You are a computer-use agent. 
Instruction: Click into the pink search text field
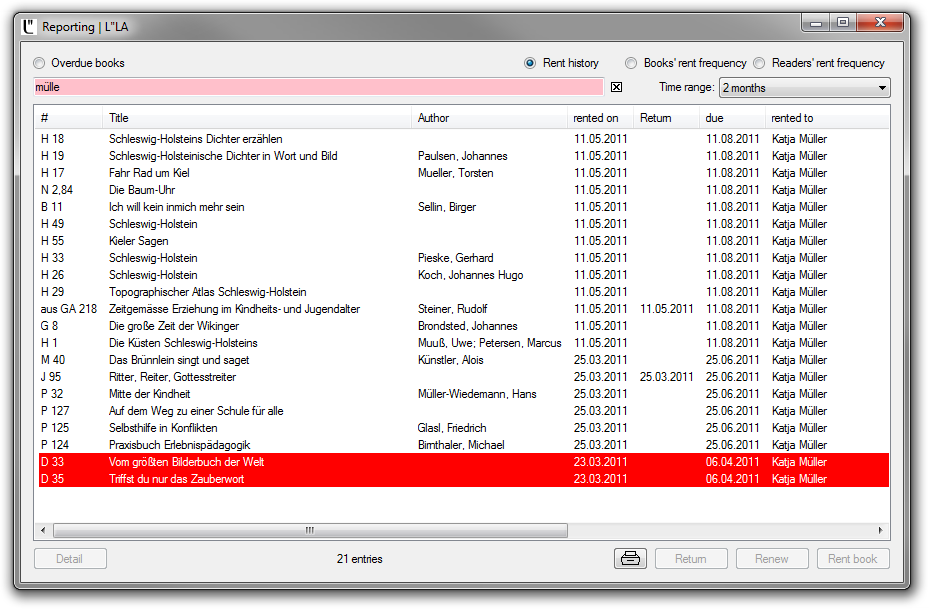tap(318, 87)
